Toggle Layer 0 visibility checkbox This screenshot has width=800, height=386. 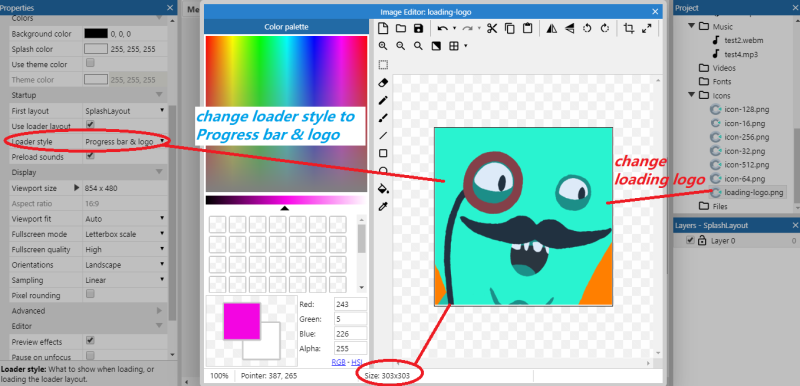click(690, 241)
